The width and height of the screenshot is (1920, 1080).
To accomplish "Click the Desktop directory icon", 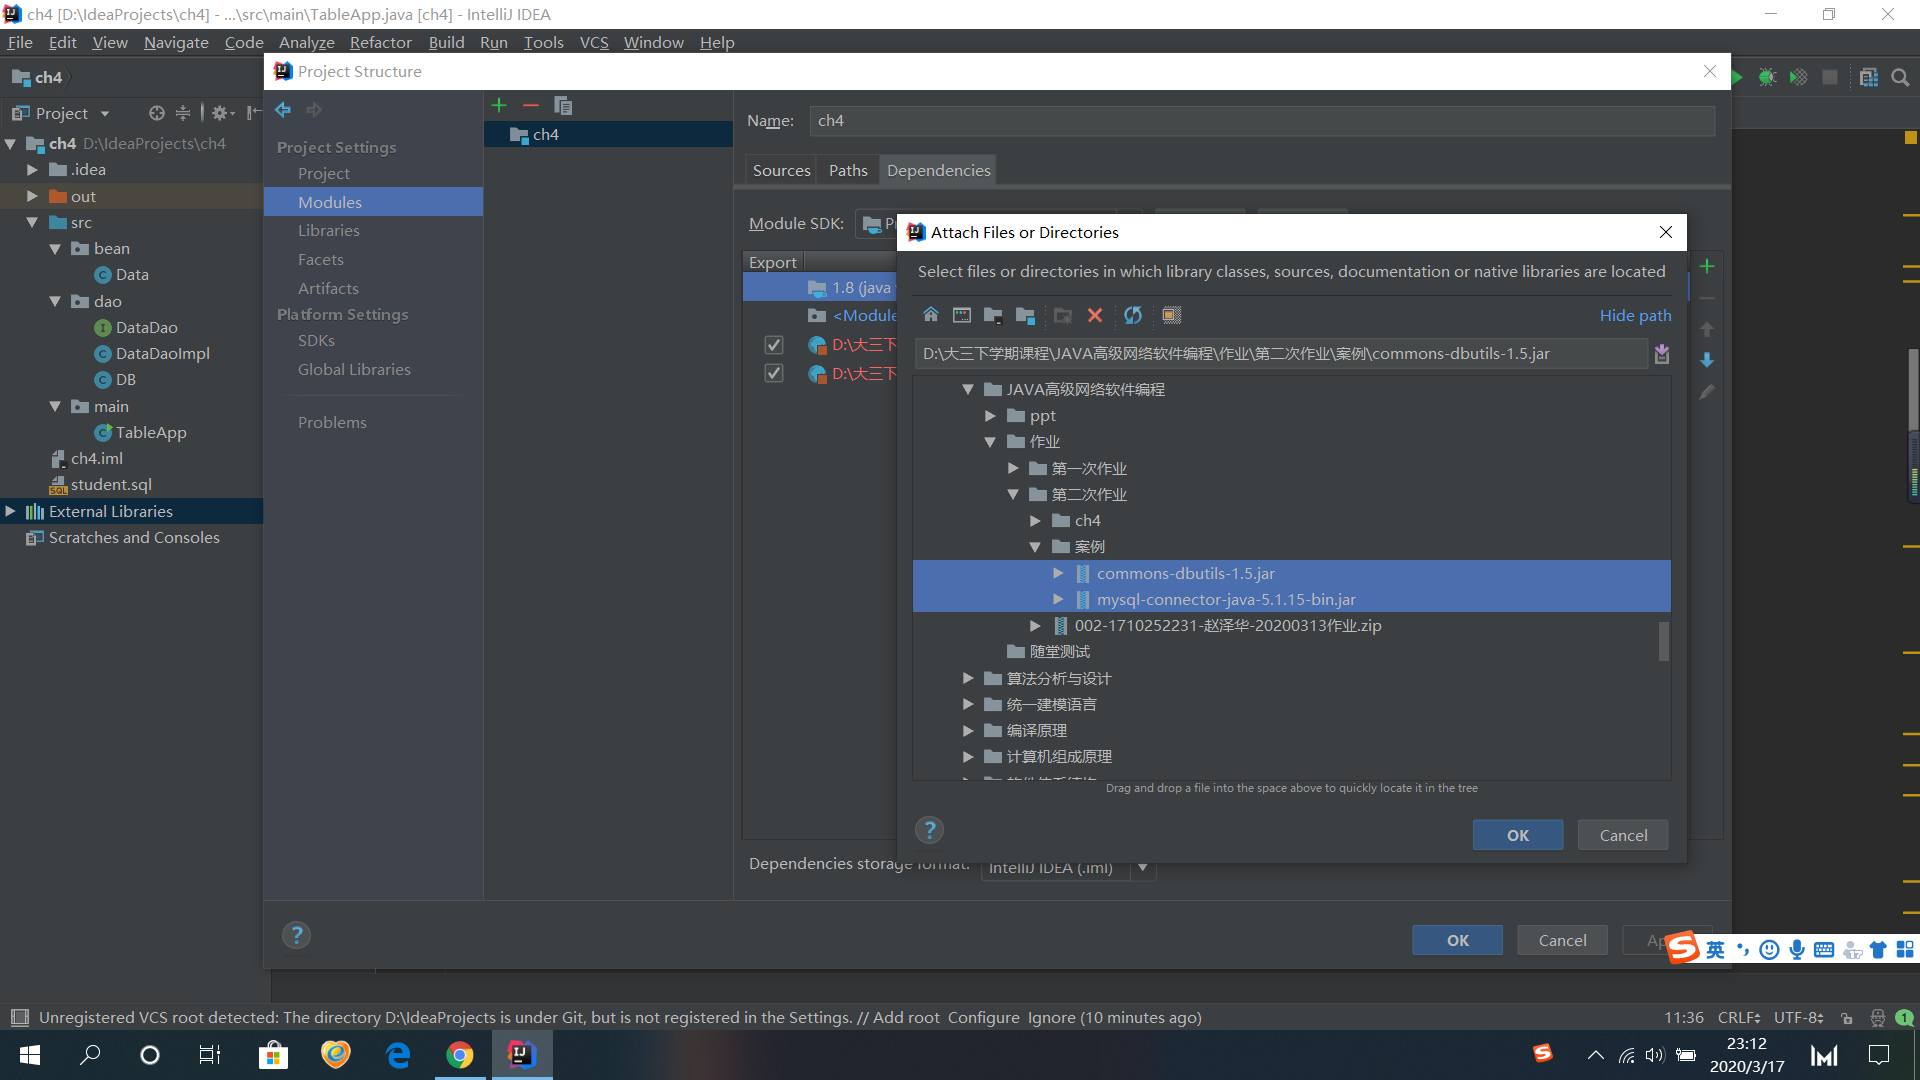I will pos(961,315).
